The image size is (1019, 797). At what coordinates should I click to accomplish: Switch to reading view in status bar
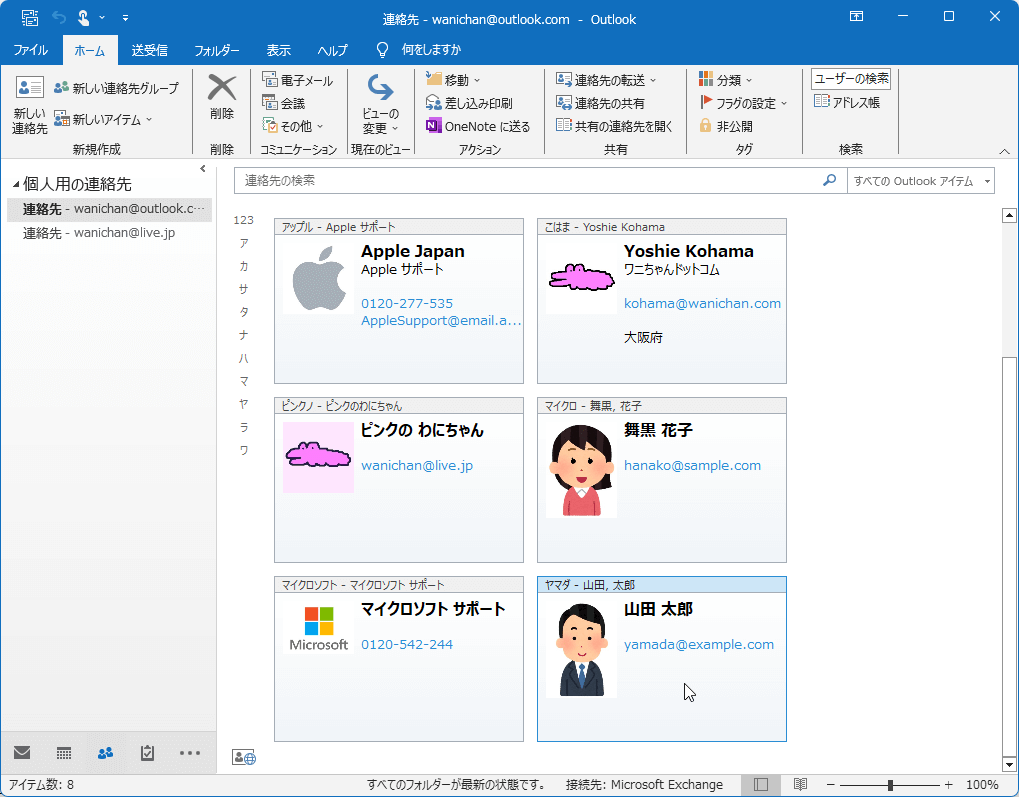pos(801,785)
